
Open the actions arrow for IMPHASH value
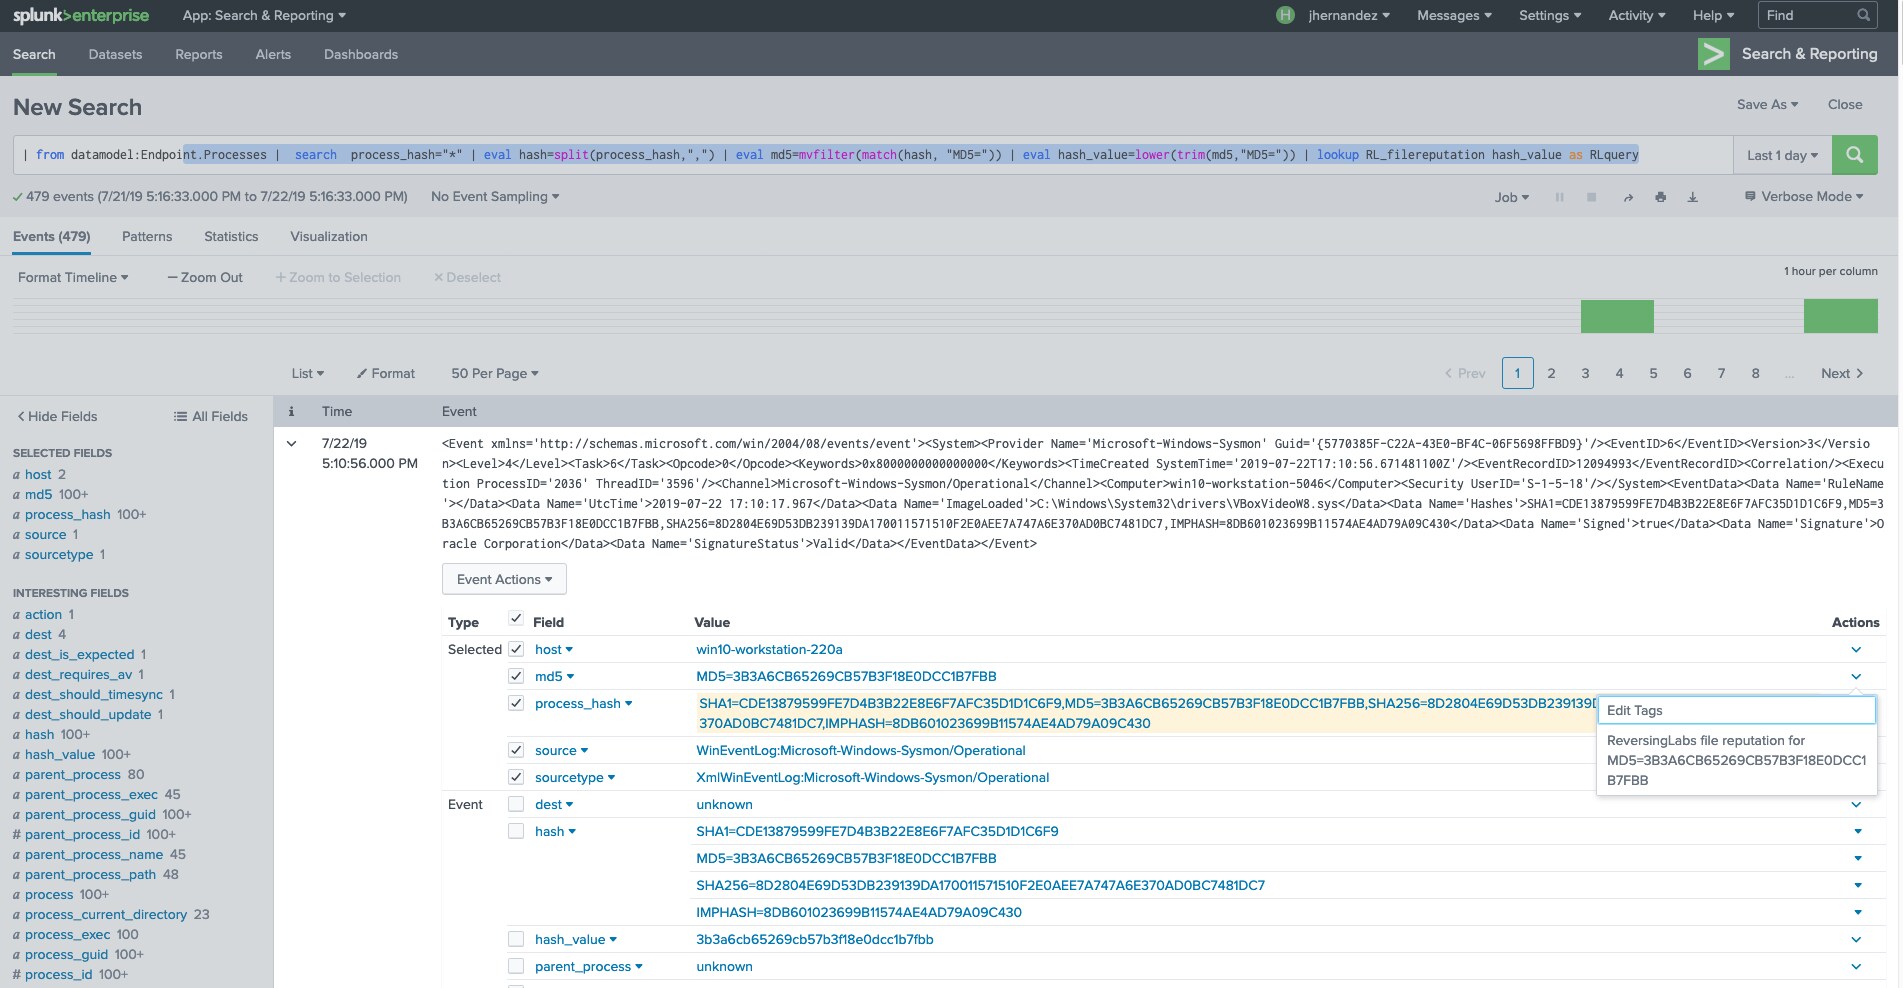pos(1858,912)
